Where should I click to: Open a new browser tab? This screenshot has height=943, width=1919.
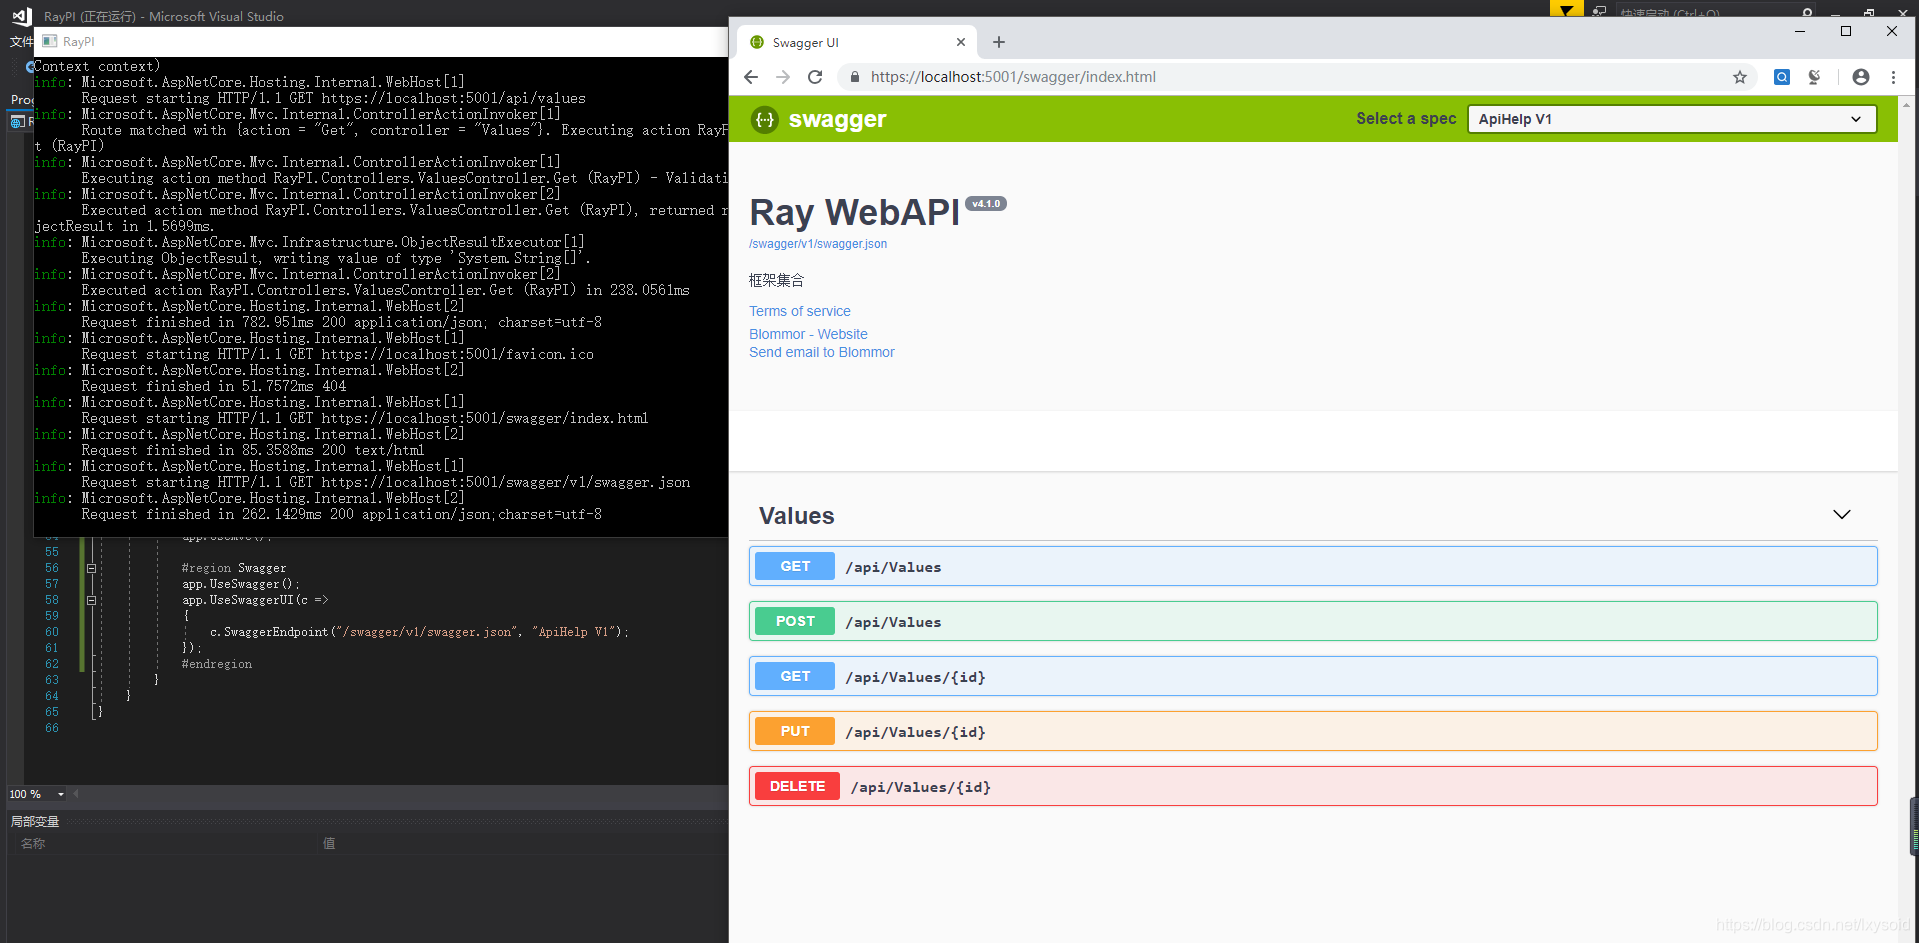(999, 42)
